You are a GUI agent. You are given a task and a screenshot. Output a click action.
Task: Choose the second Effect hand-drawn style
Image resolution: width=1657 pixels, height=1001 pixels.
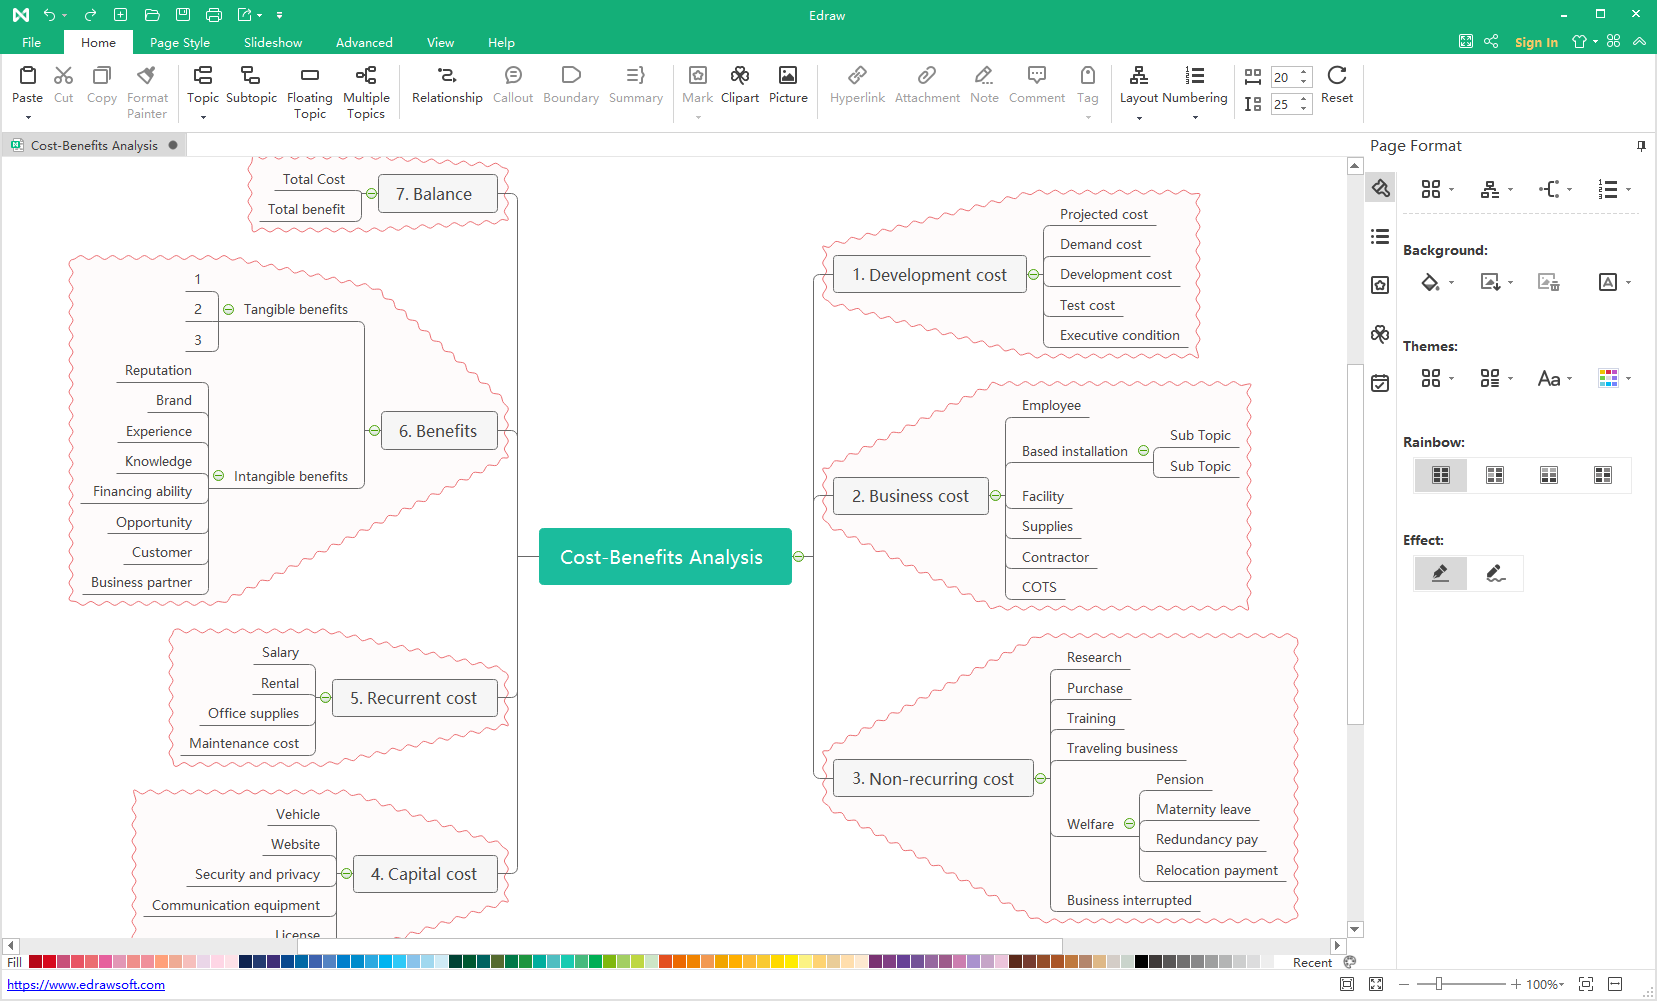coord(1495,573)
